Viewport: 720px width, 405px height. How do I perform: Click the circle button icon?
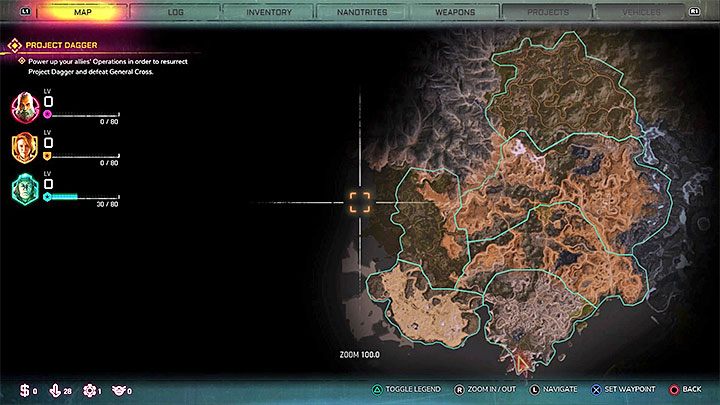(674, 390)
